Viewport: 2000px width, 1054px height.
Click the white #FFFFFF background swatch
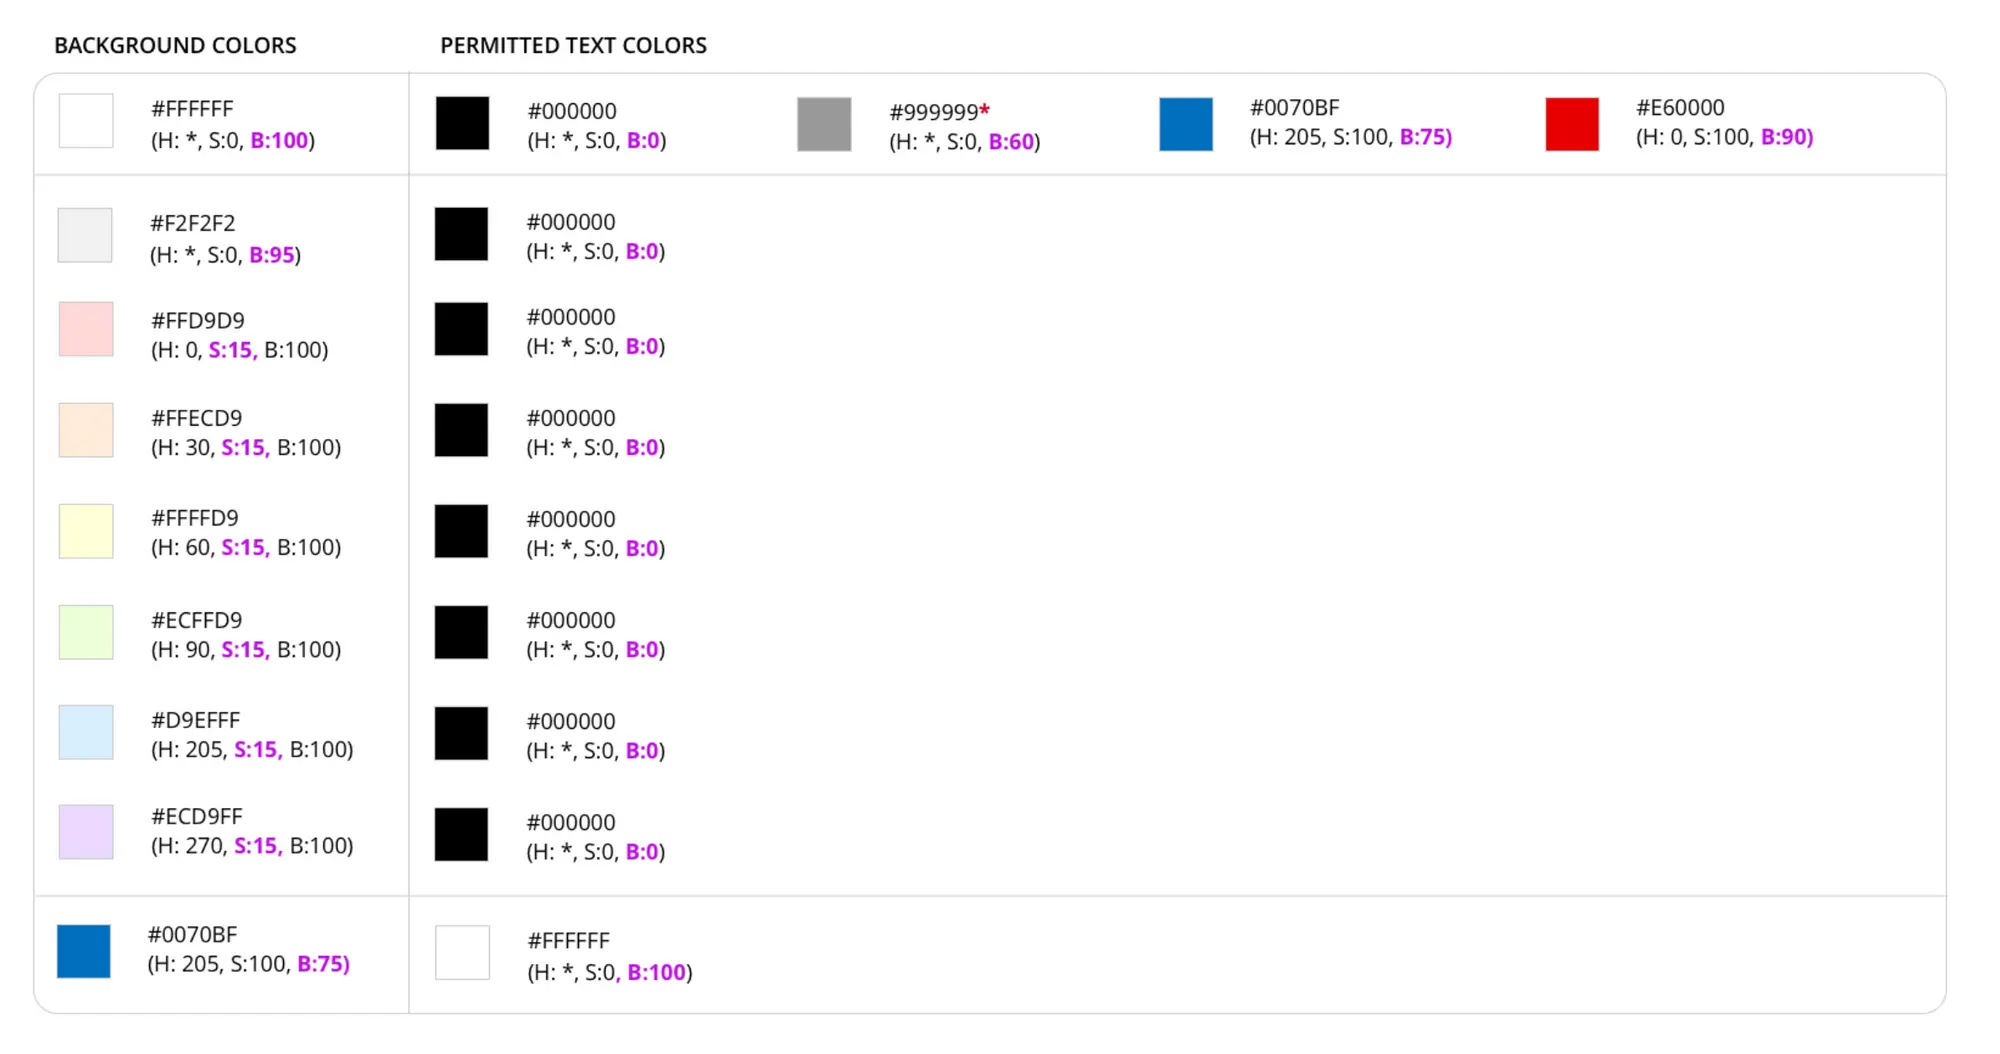coord(86,121)
